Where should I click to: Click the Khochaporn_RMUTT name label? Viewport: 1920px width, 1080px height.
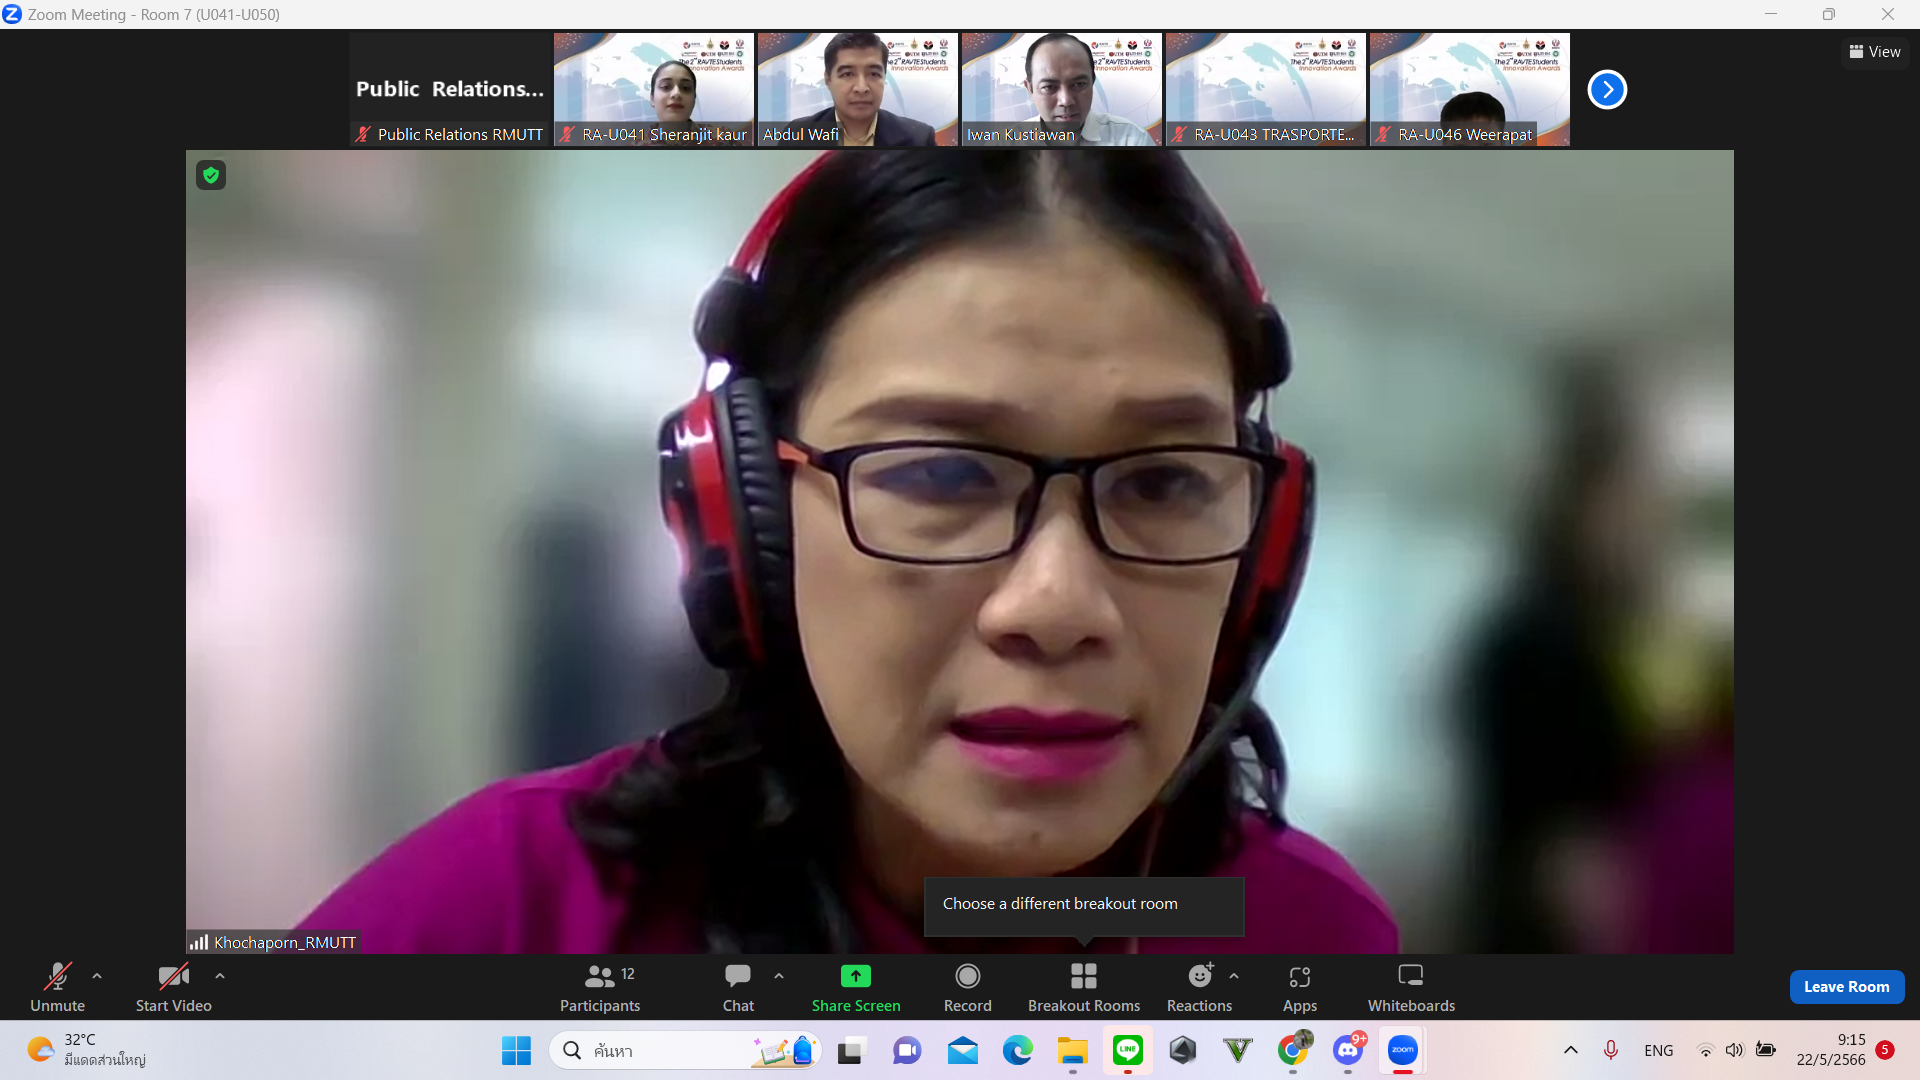click(x=285, y=942)
